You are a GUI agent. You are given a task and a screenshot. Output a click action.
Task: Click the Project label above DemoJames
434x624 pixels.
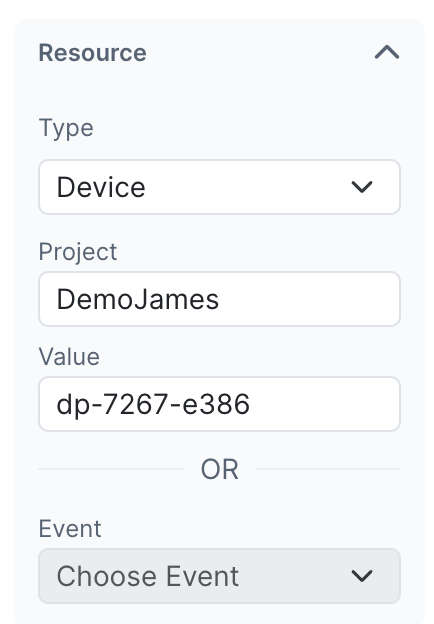pos(78,252)
